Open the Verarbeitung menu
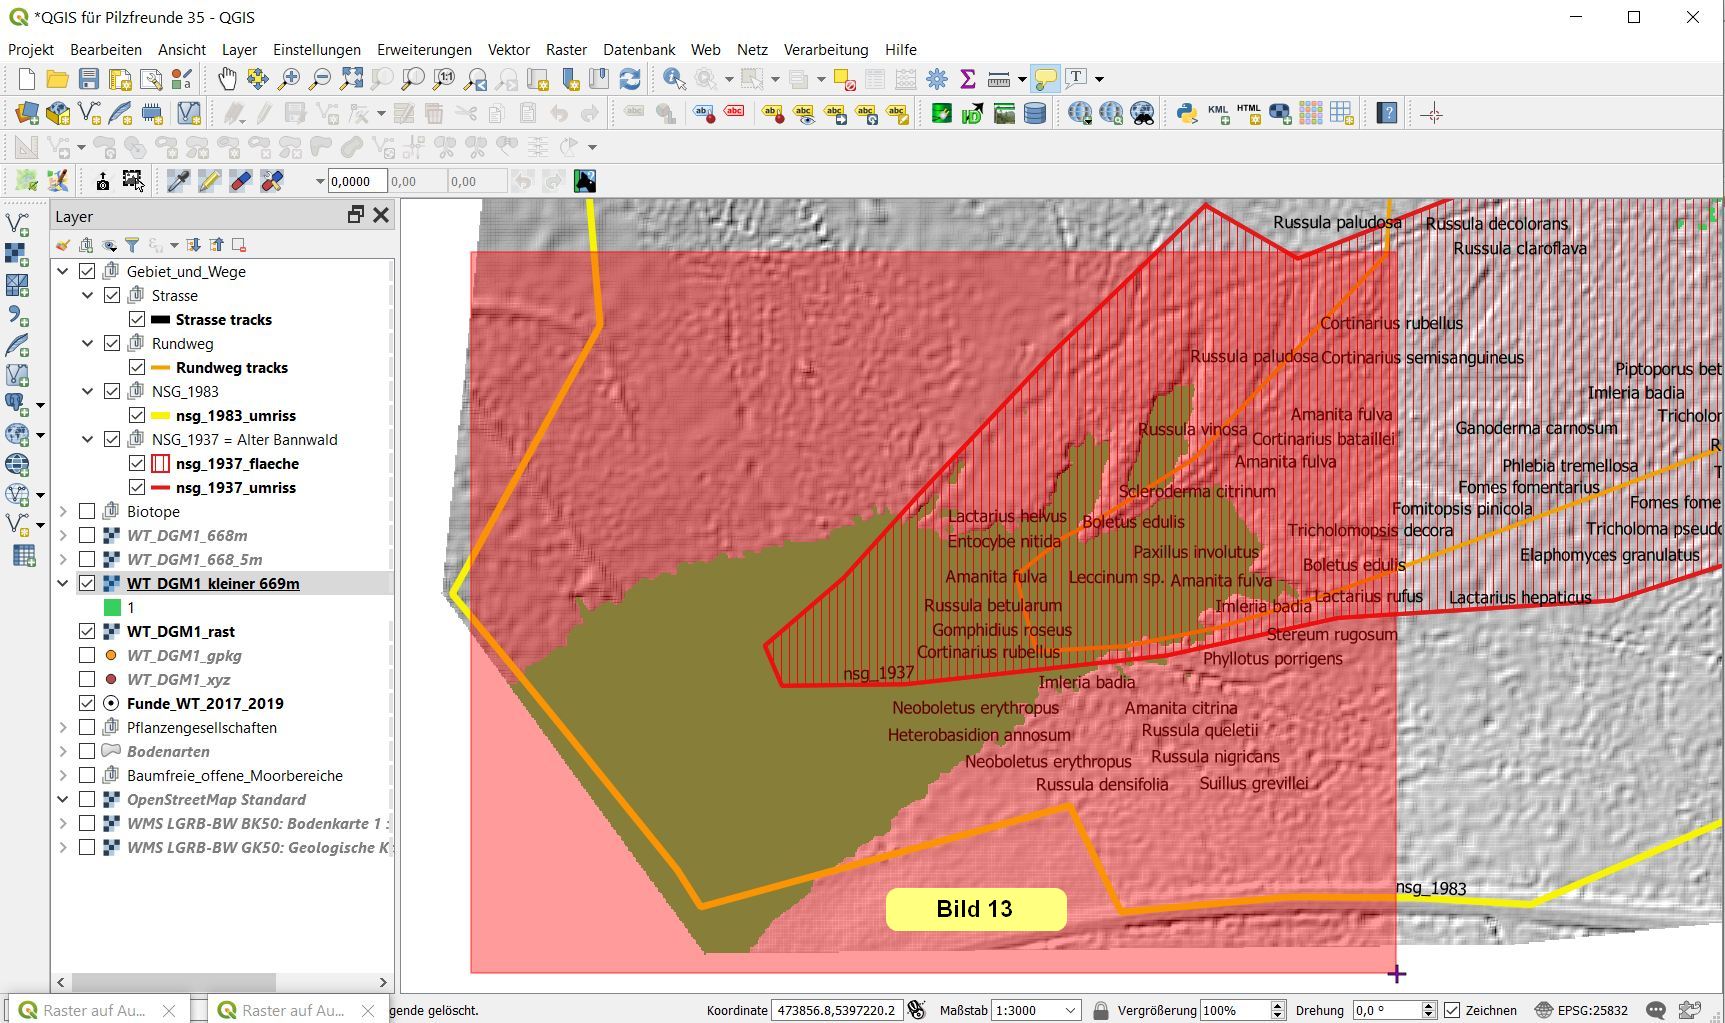Viewport: 1725px width, 1023px height. pyautogui.click(x=825, y=50)
